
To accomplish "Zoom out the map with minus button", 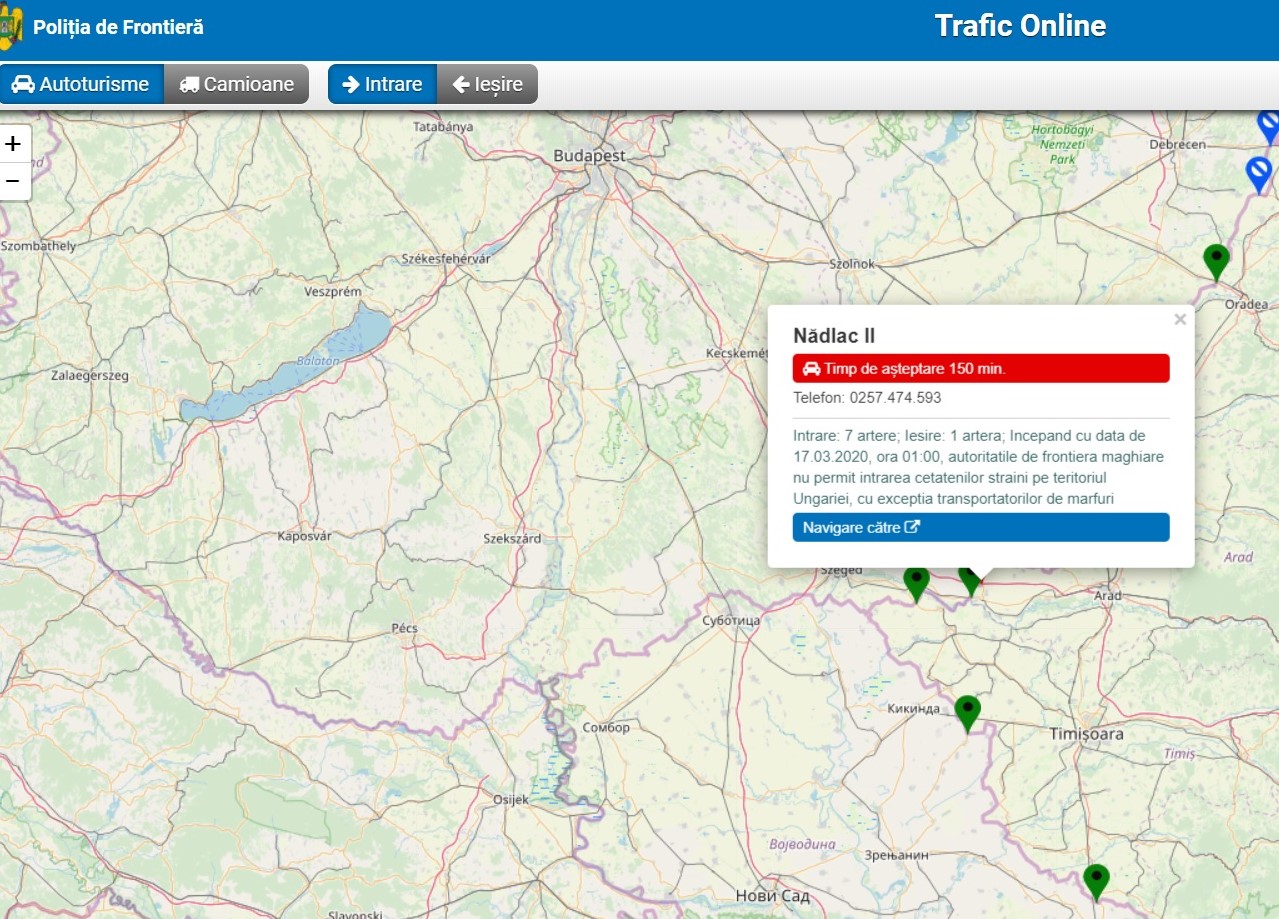I will (13, 181).
